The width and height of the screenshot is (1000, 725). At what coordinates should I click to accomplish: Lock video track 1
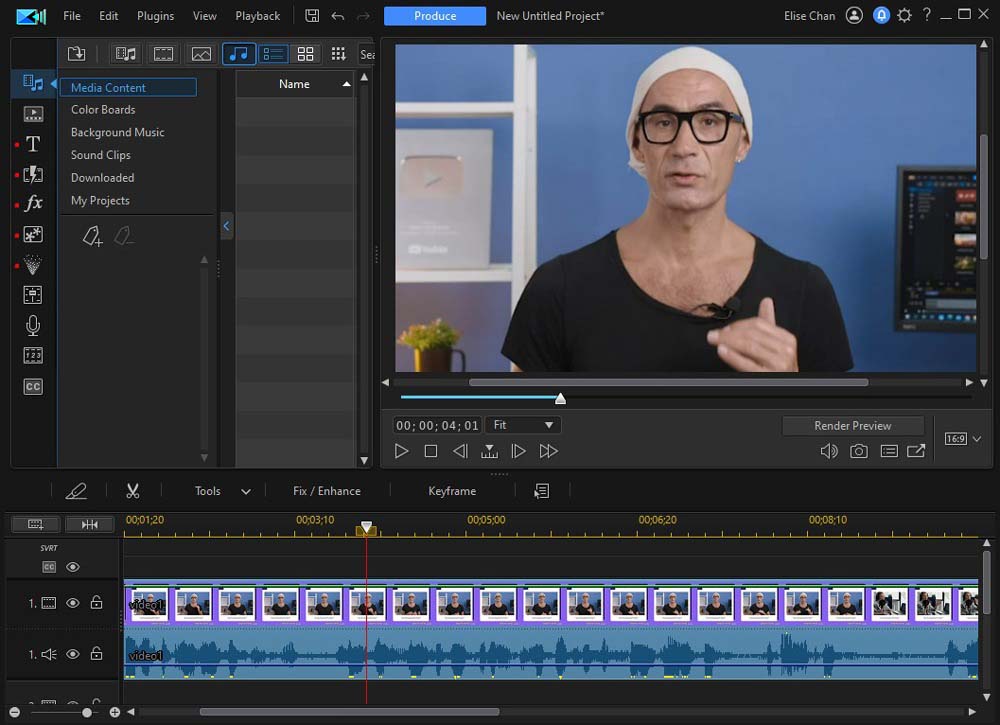[96, 603]
